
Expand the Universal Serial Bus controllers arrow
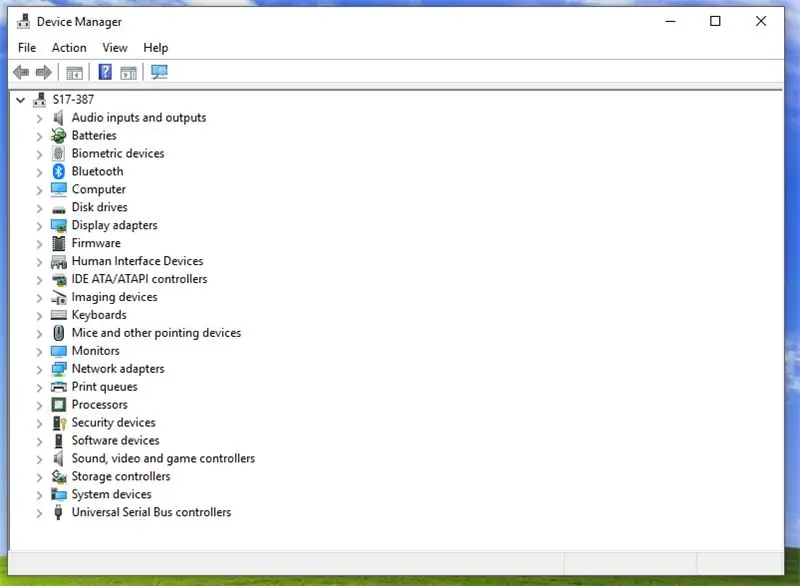click(x=39, y=513)
